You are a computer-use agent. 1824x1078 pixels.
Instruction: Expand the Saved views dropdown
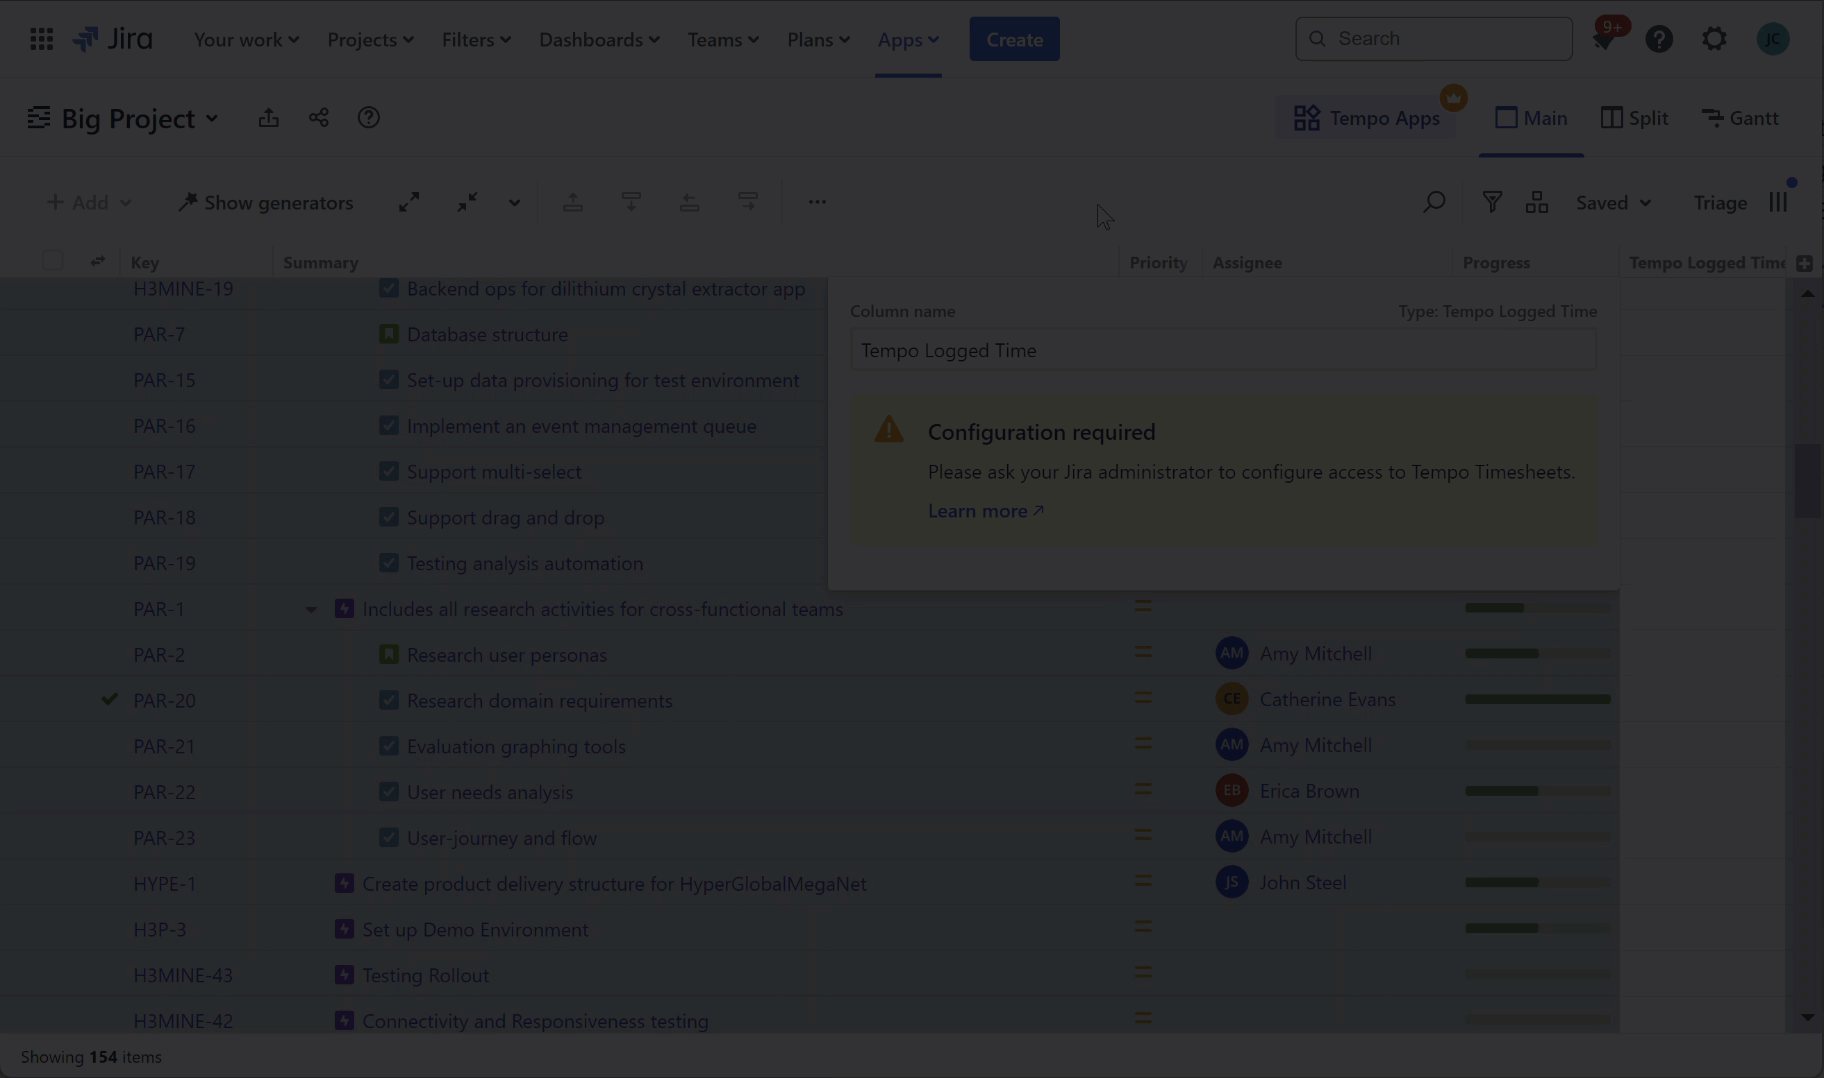pyautogui.click(x=1612, y=202)
